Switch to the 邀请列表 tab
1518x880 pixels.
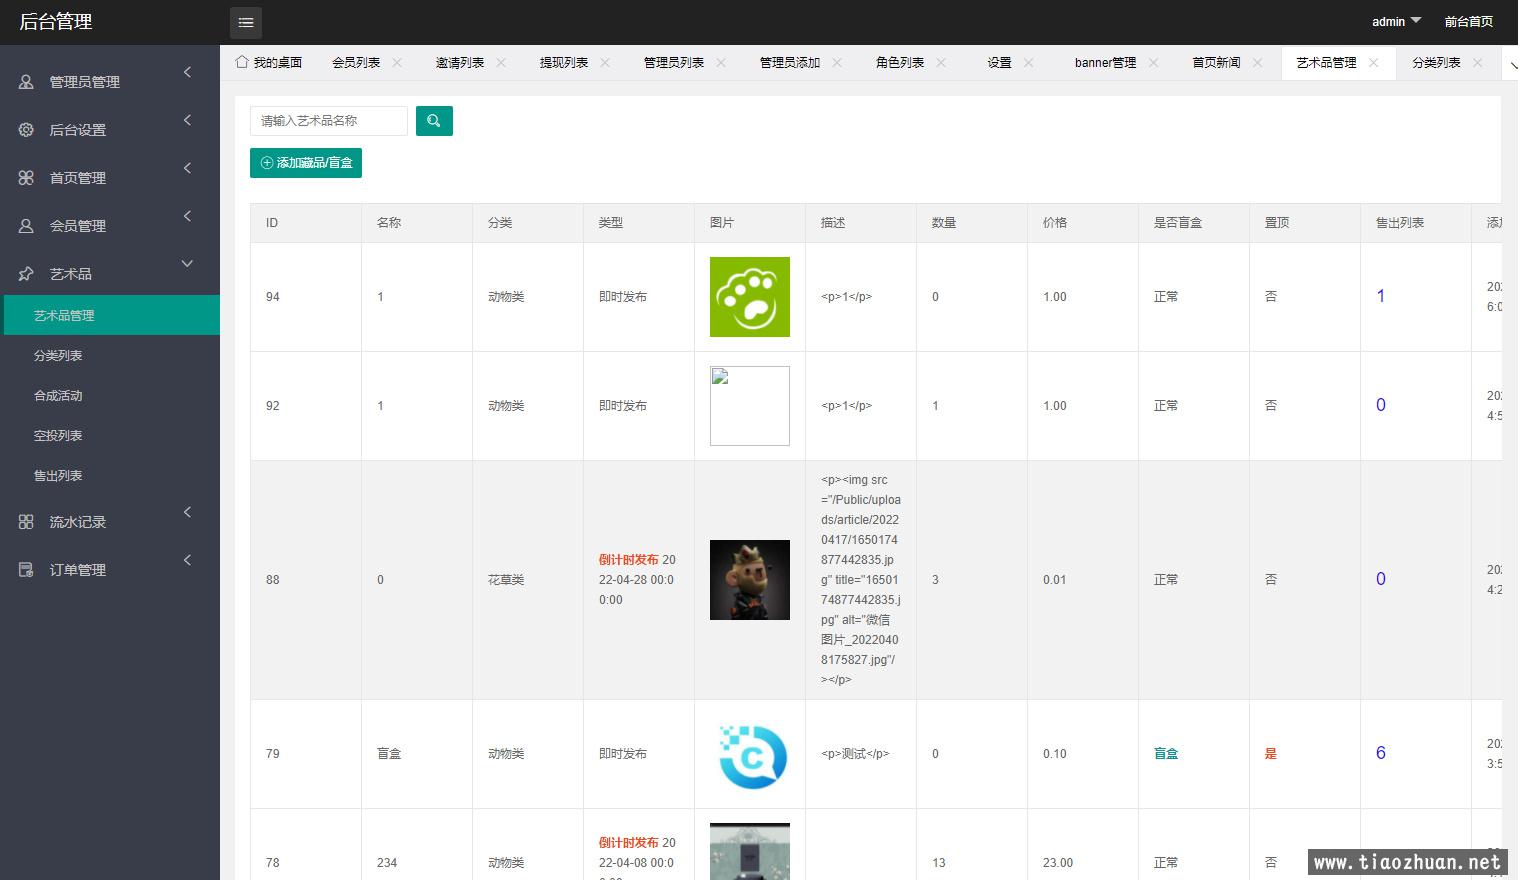pyautogui.click(x=460, y=63)
